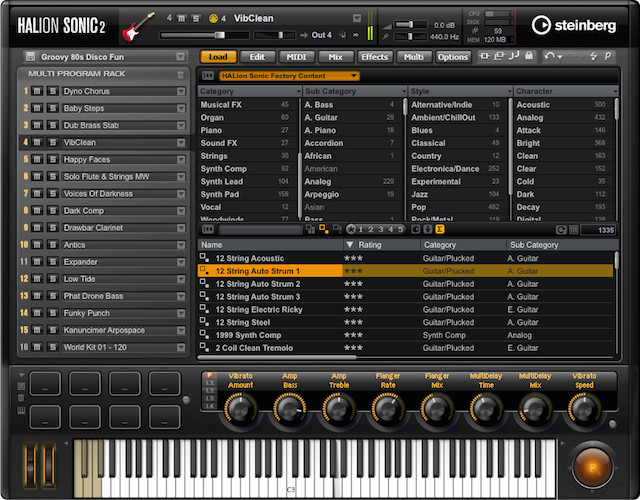This screenshot has width=640, height=500.
Task: Open the Style column filter dropdown
Action: (x=509, y=91)
